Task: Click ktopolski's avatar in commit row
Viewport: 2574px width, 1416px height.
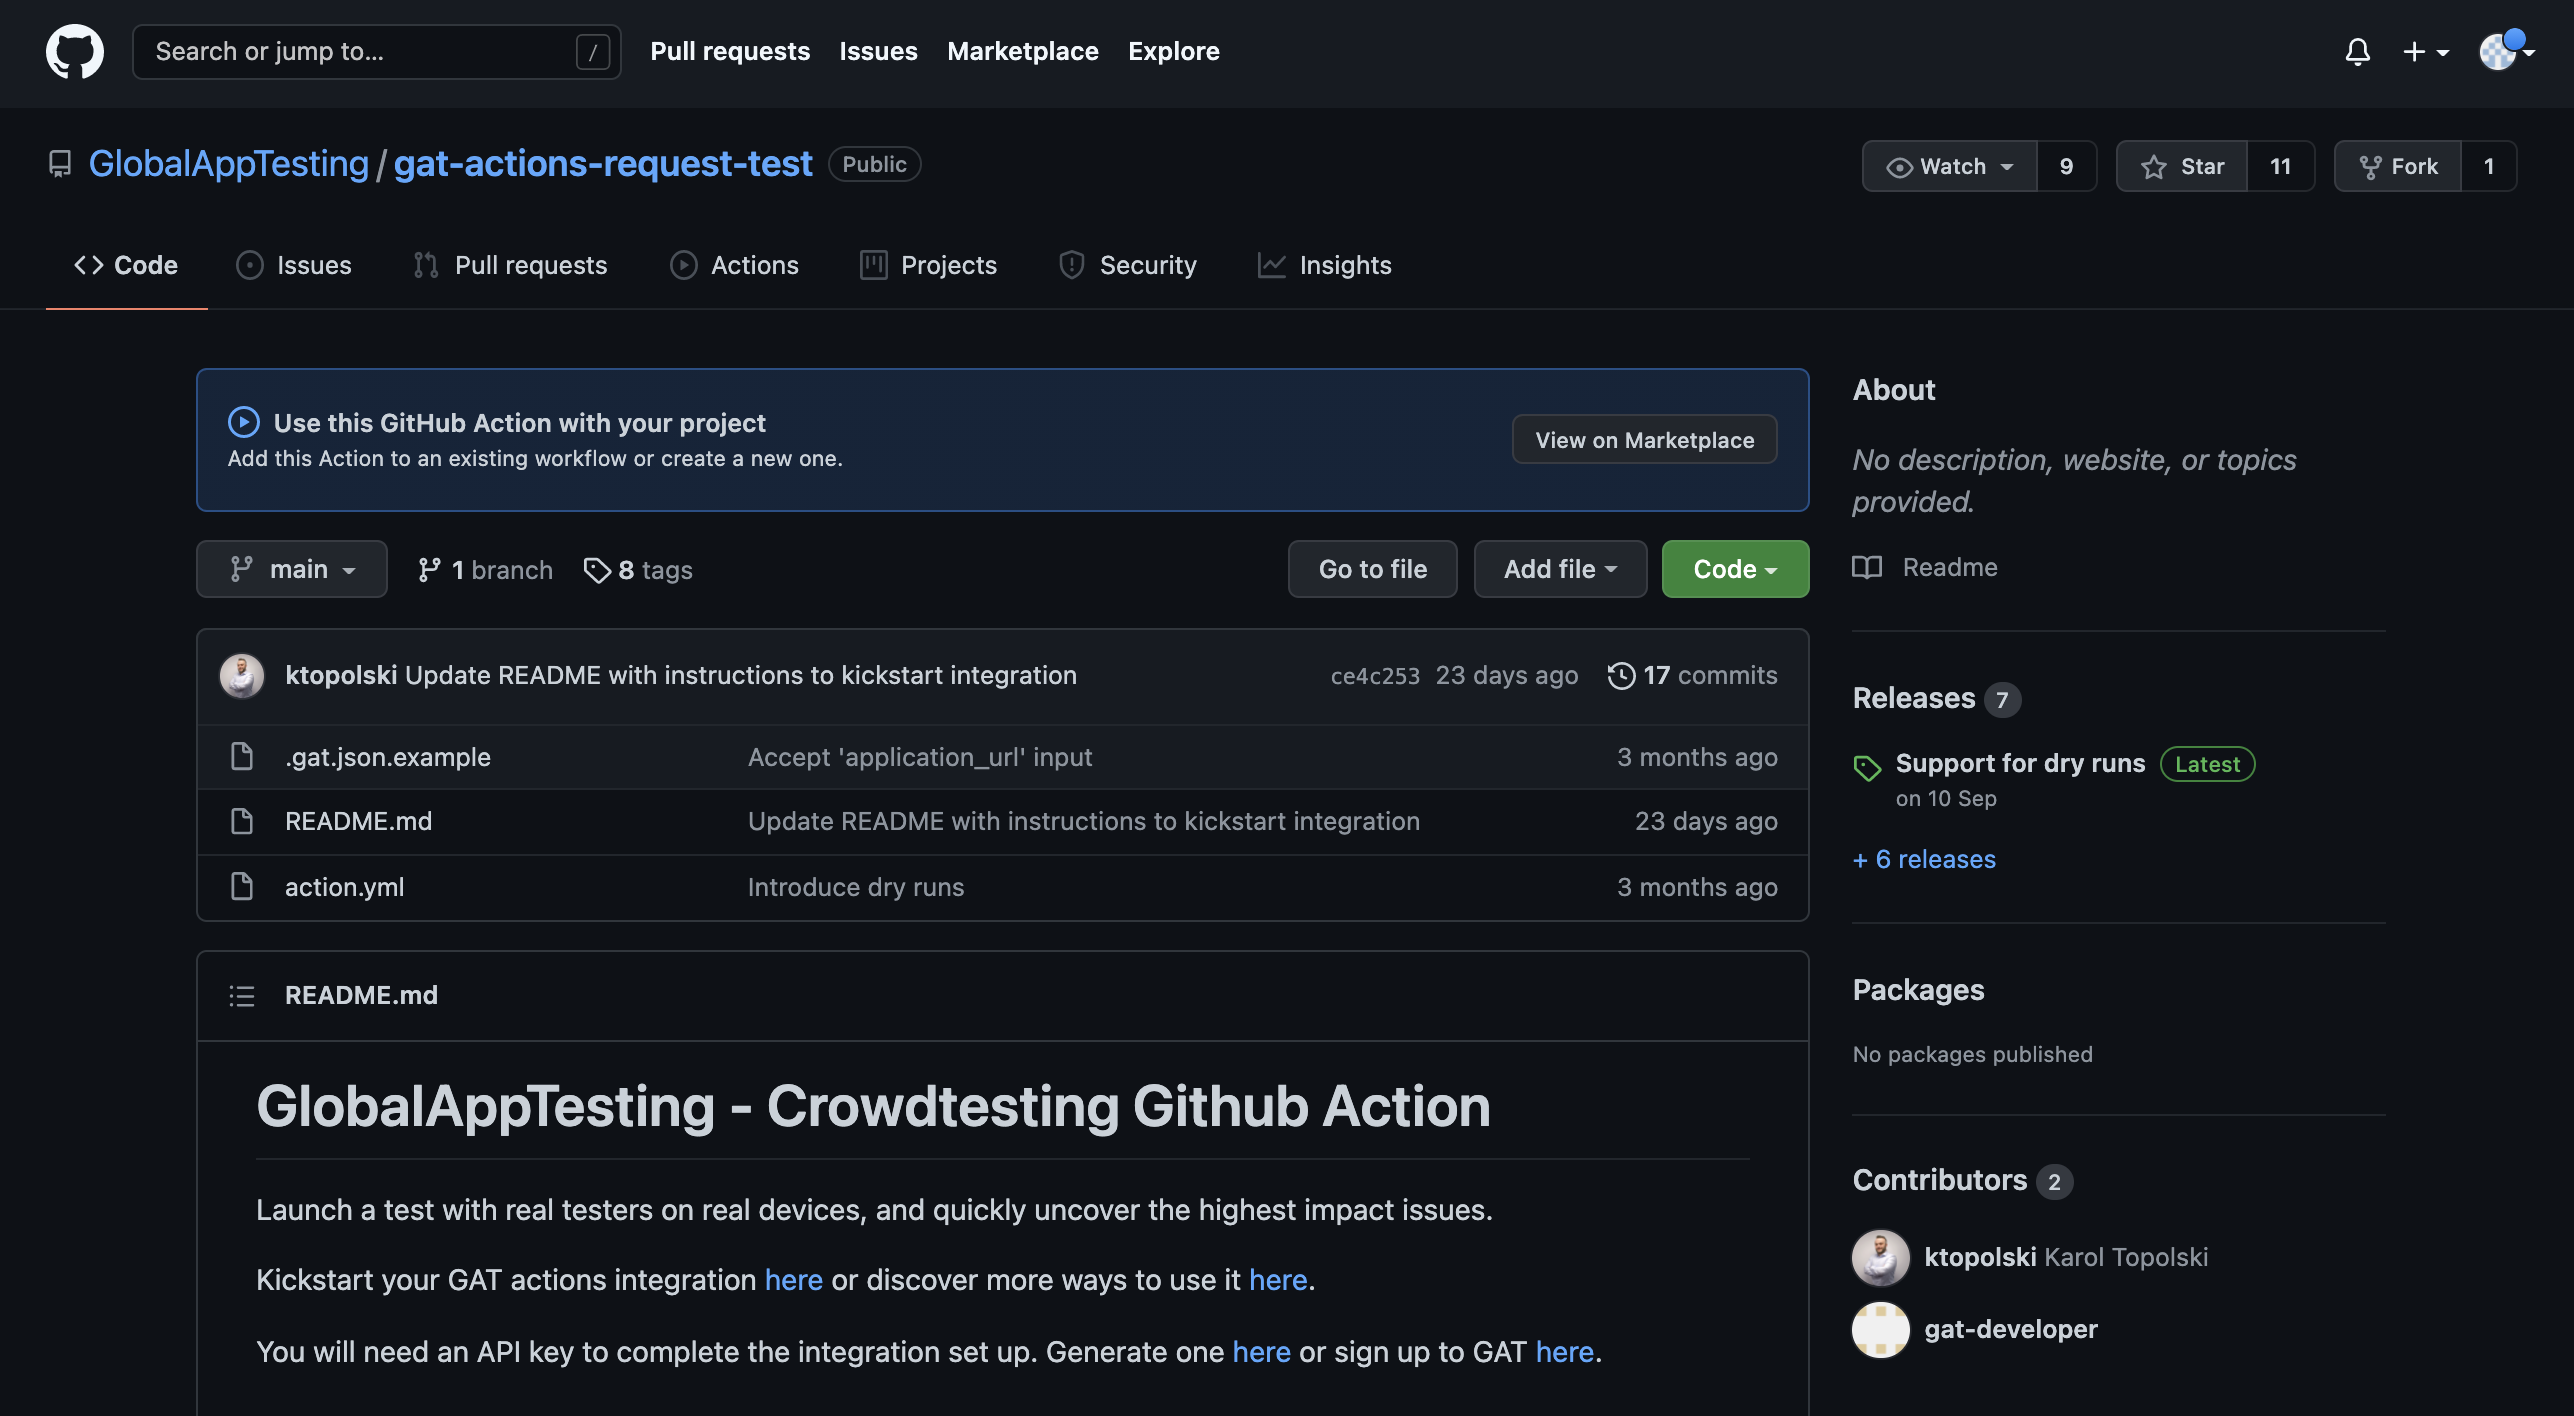Action: coord(242,676)
